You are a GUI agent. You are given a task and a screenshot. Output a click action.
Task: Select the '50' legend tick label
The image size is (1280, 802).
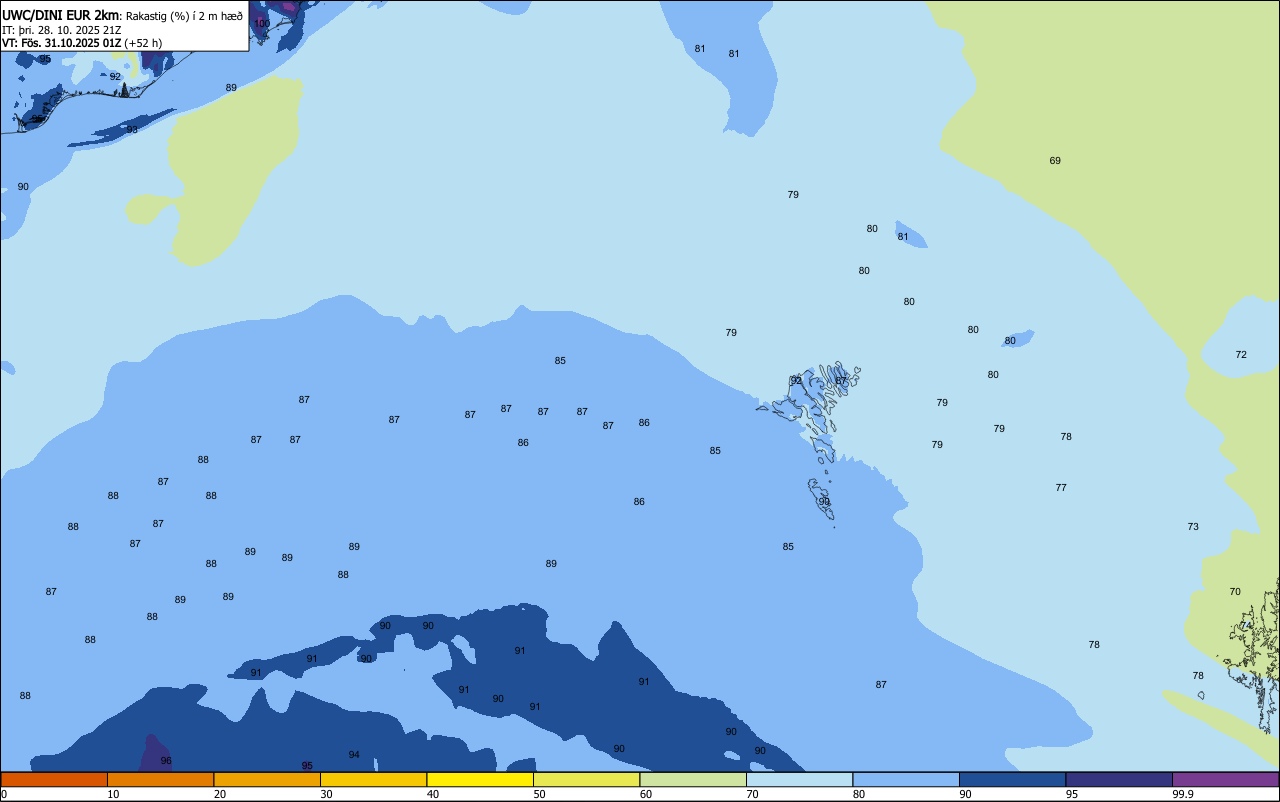pos(539,794)
